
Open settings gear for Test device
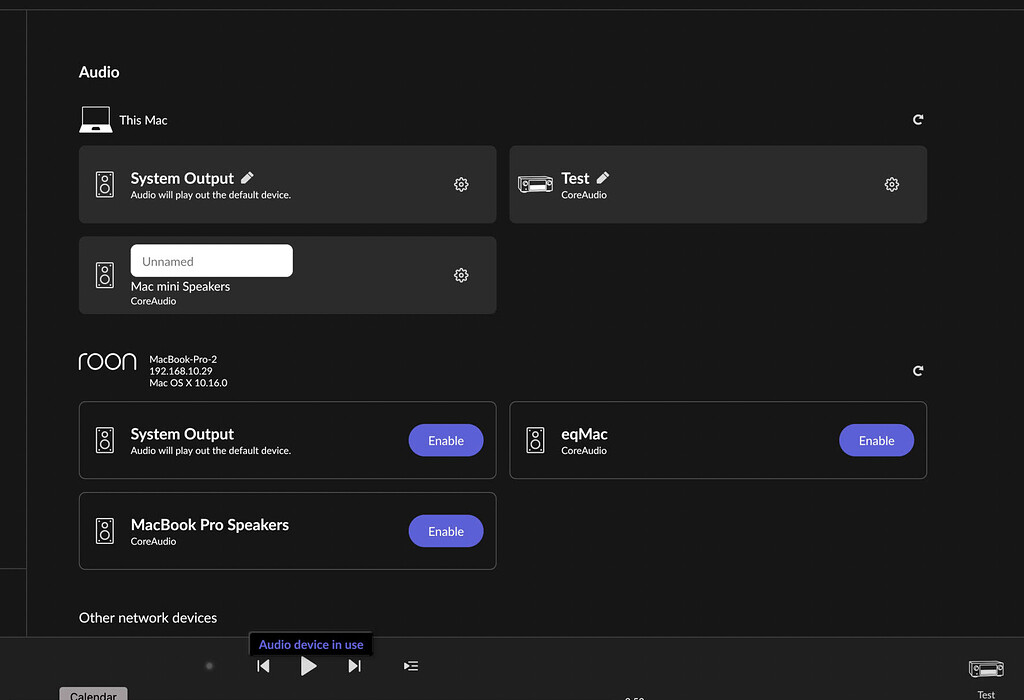[x=892, y=185]
